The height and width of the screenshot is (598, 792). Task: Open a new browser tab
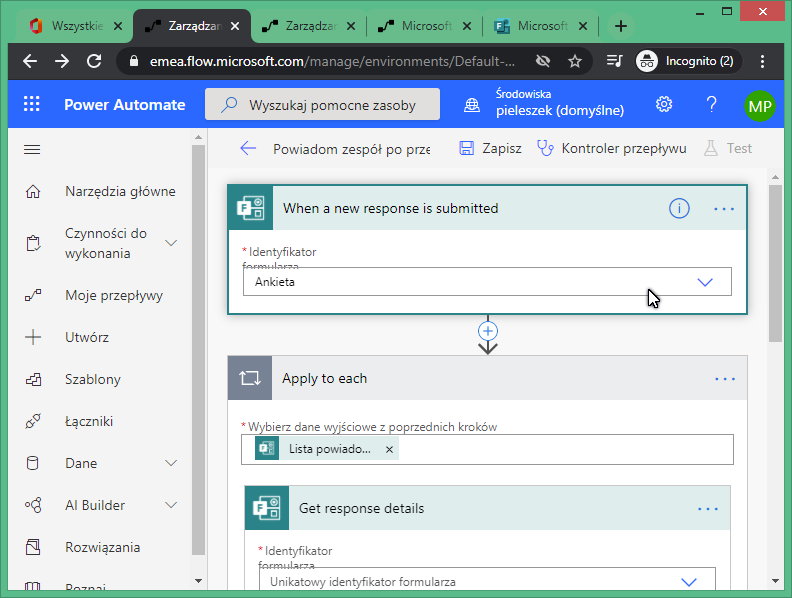click(x=621, y=26)
